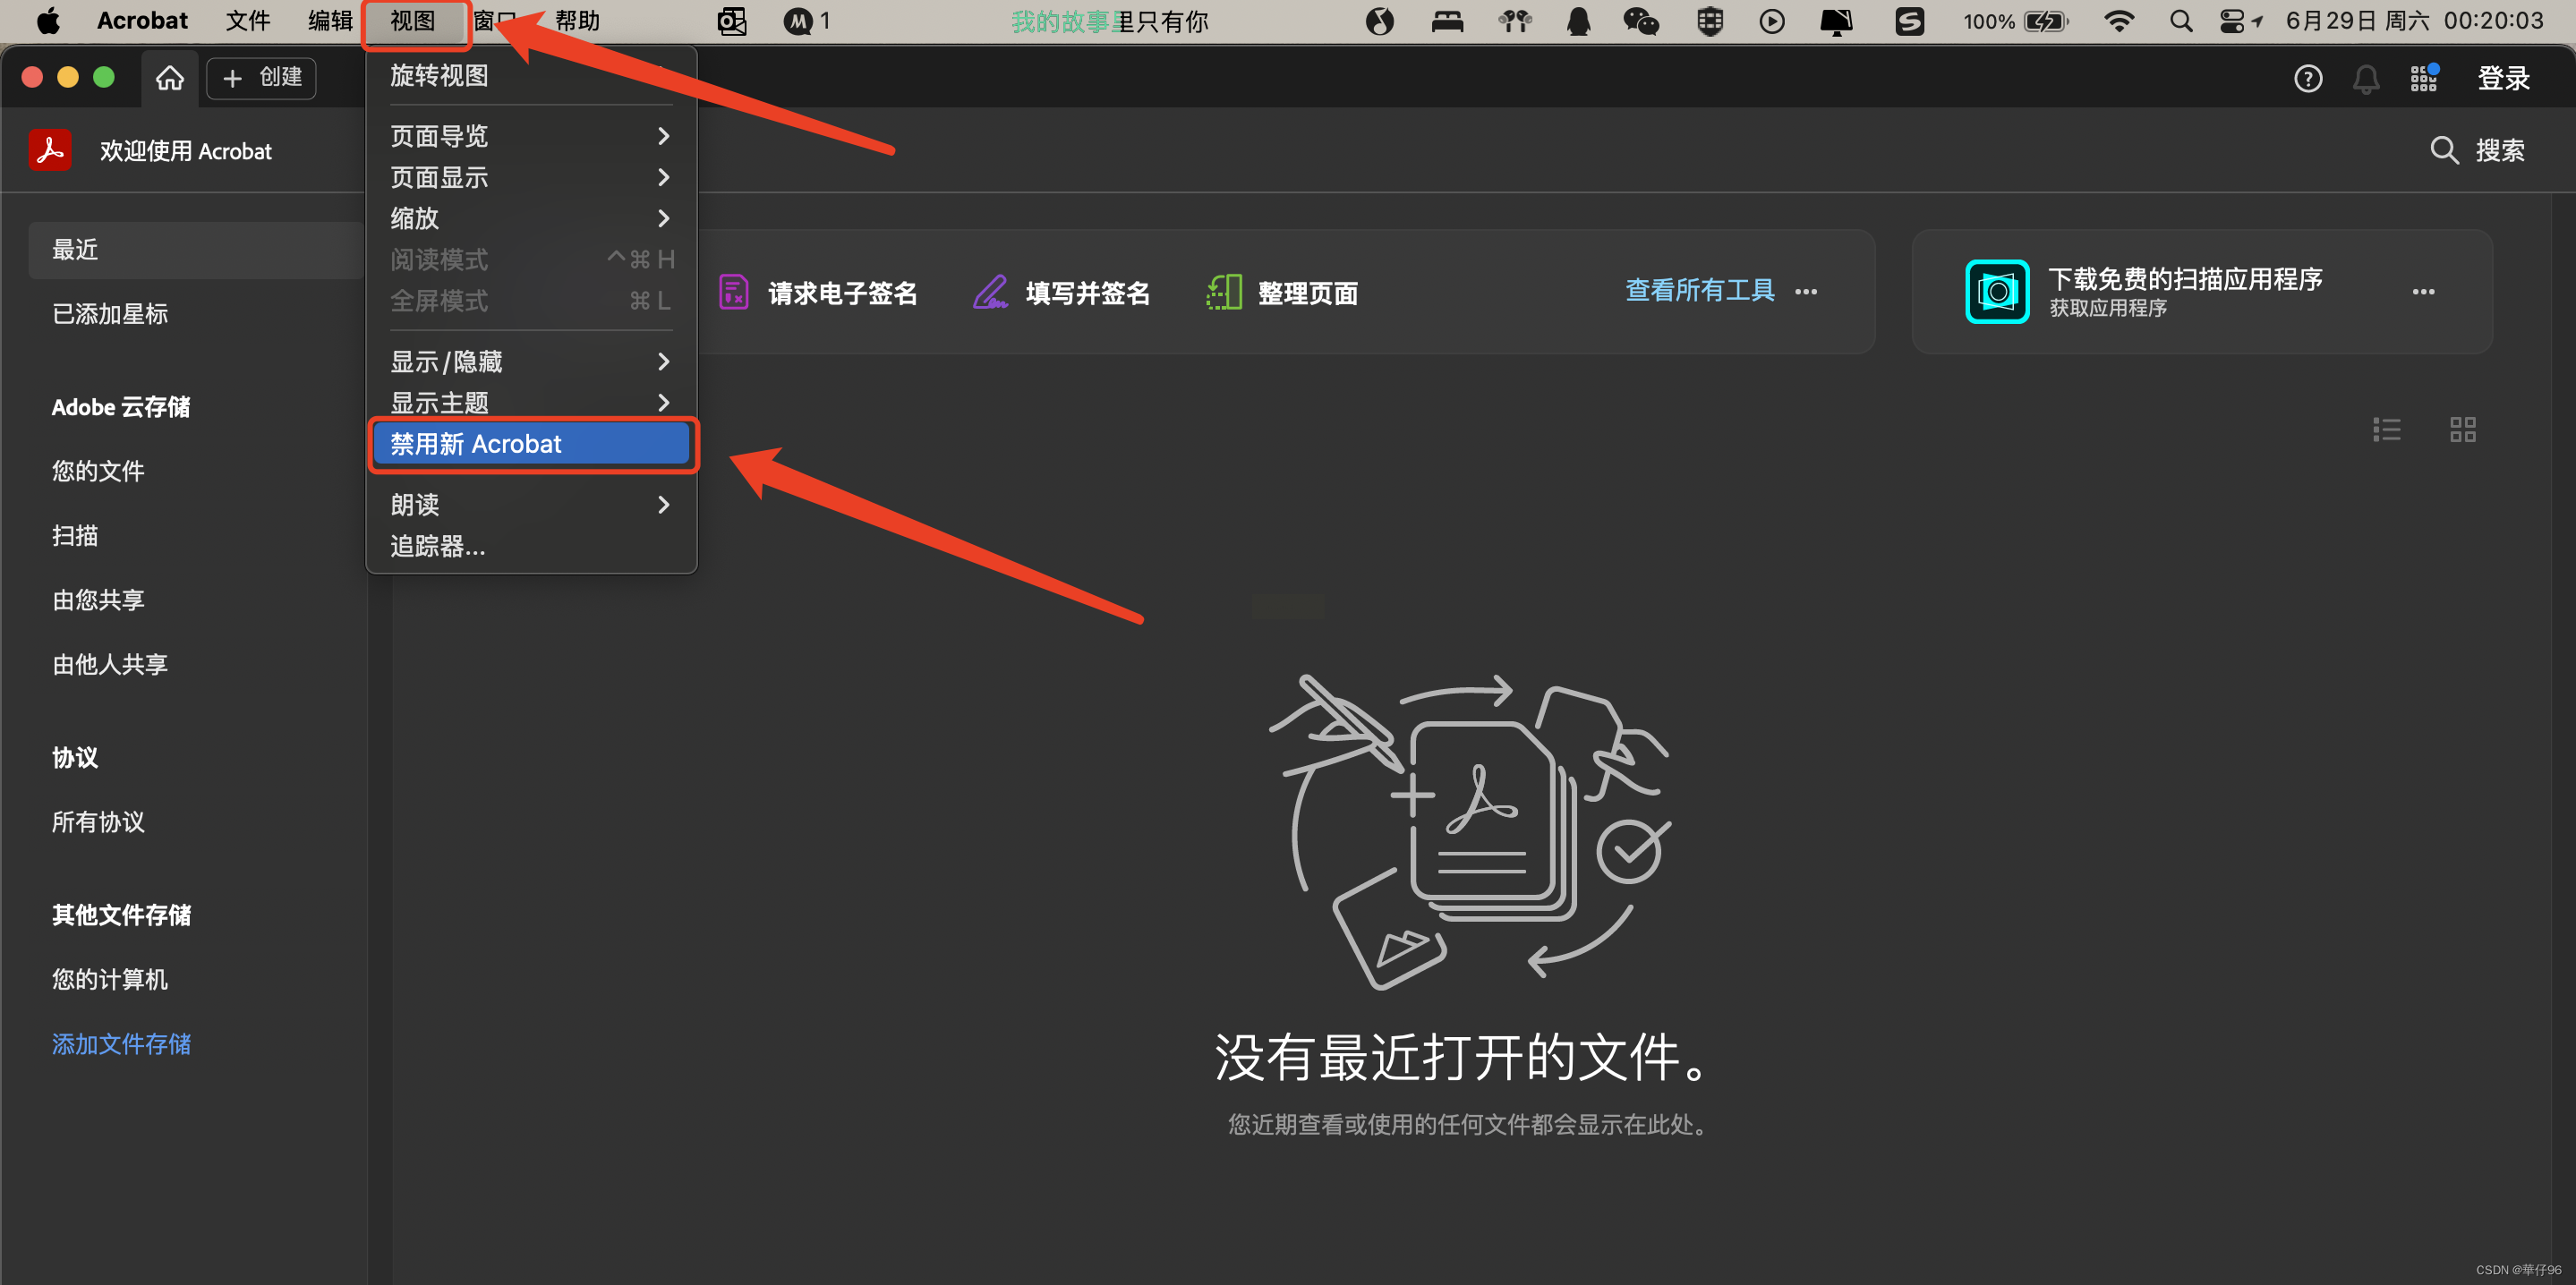
Task: Click the notifications bell icon
Action: (2365, 78)
